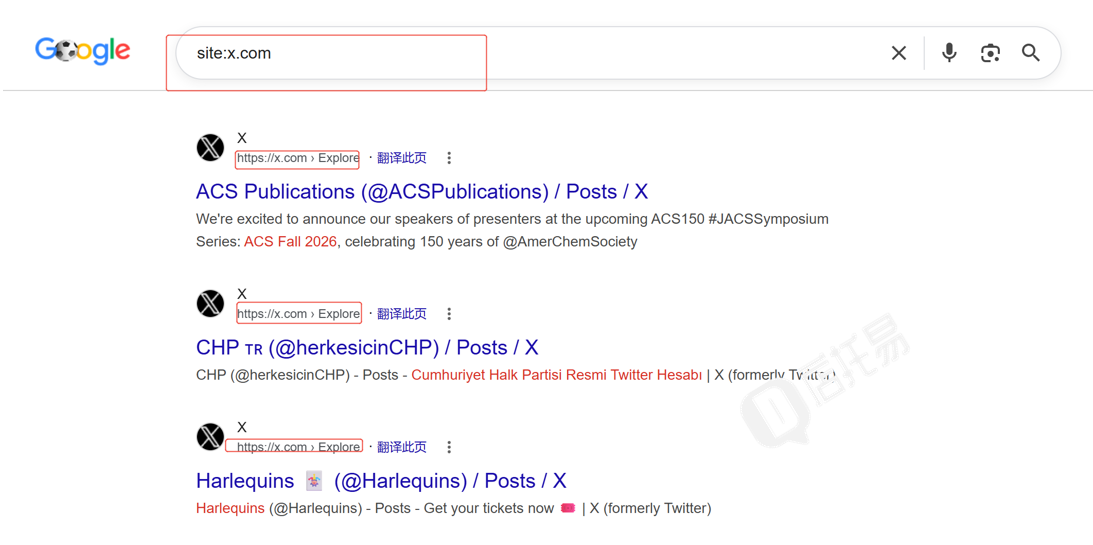Open CHP (@herkesicinCHP) Posts result link
This screenshot has width=1093, height=545.
point(367,348)
